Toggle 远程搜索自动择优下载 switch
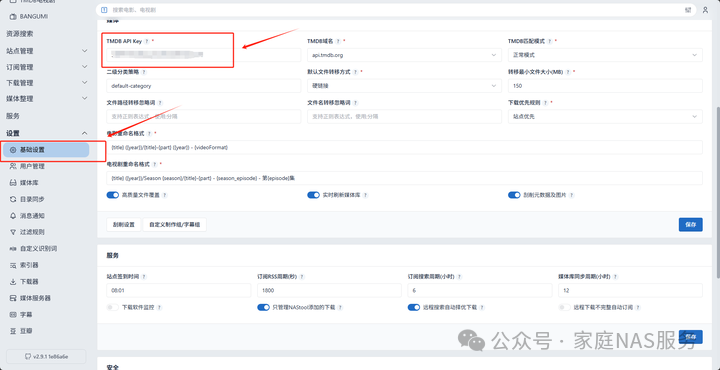 [x=414, y=308]
